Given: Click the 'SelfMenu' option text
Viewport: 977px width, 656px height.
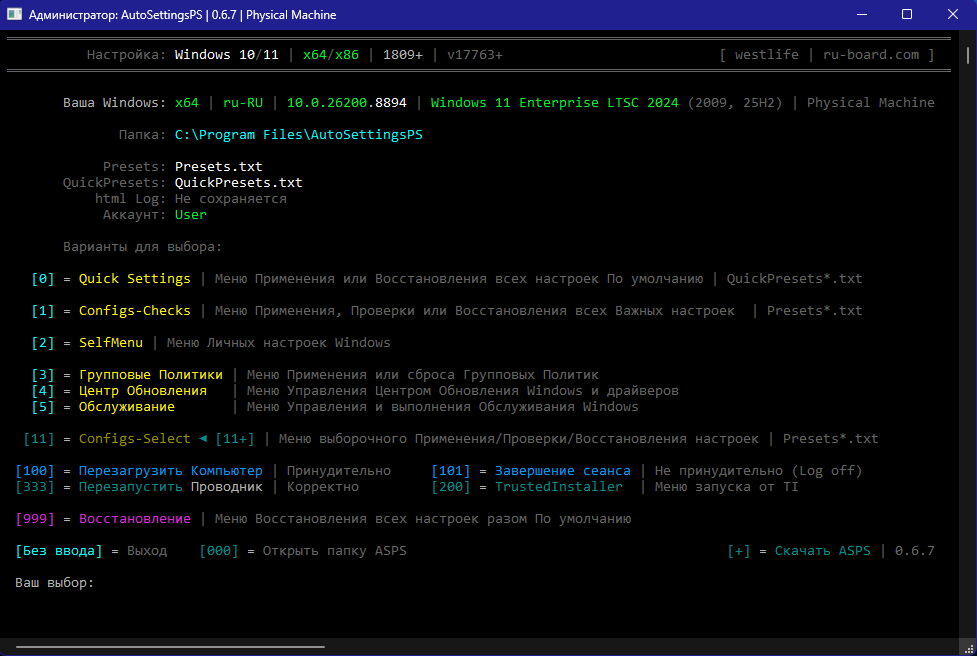Looking at the screenshot, I should tap(111, 343).
